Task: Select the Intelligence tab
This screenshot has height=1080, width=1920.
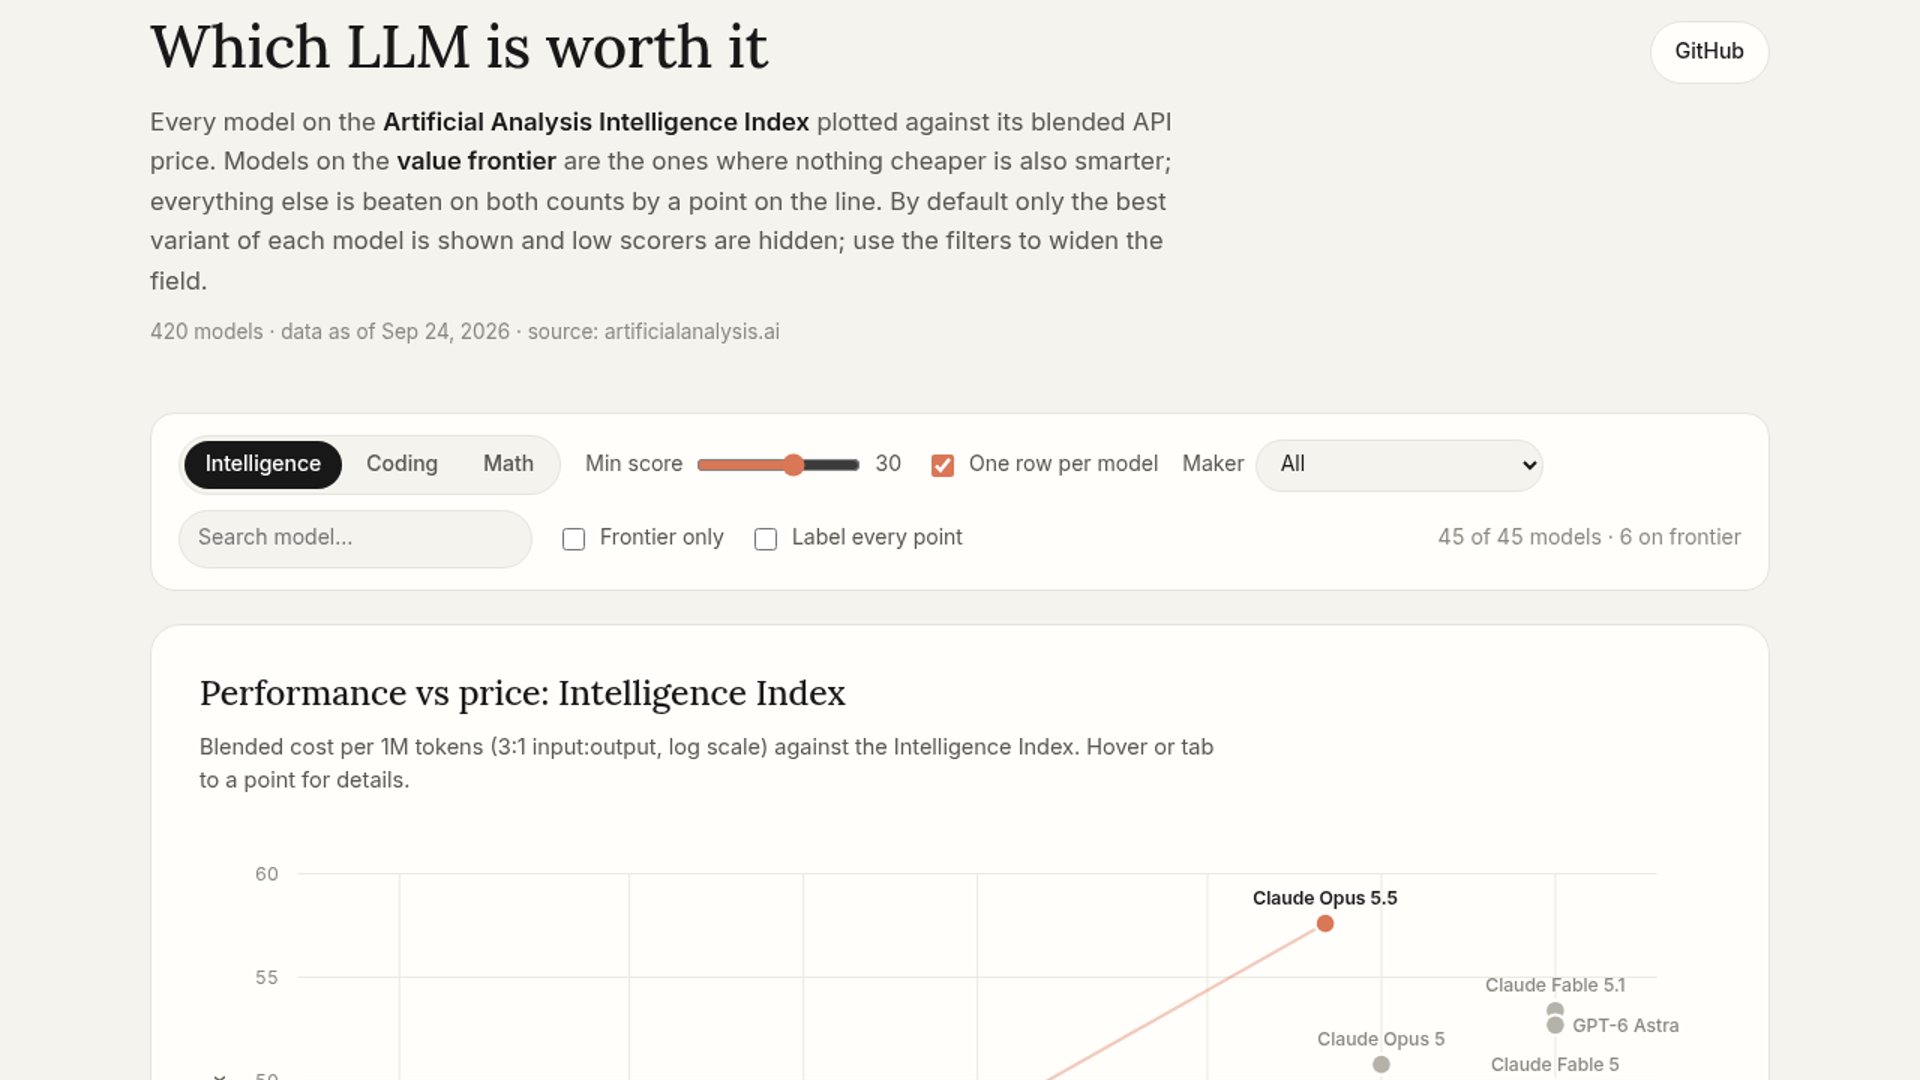Action: (263, 464)
